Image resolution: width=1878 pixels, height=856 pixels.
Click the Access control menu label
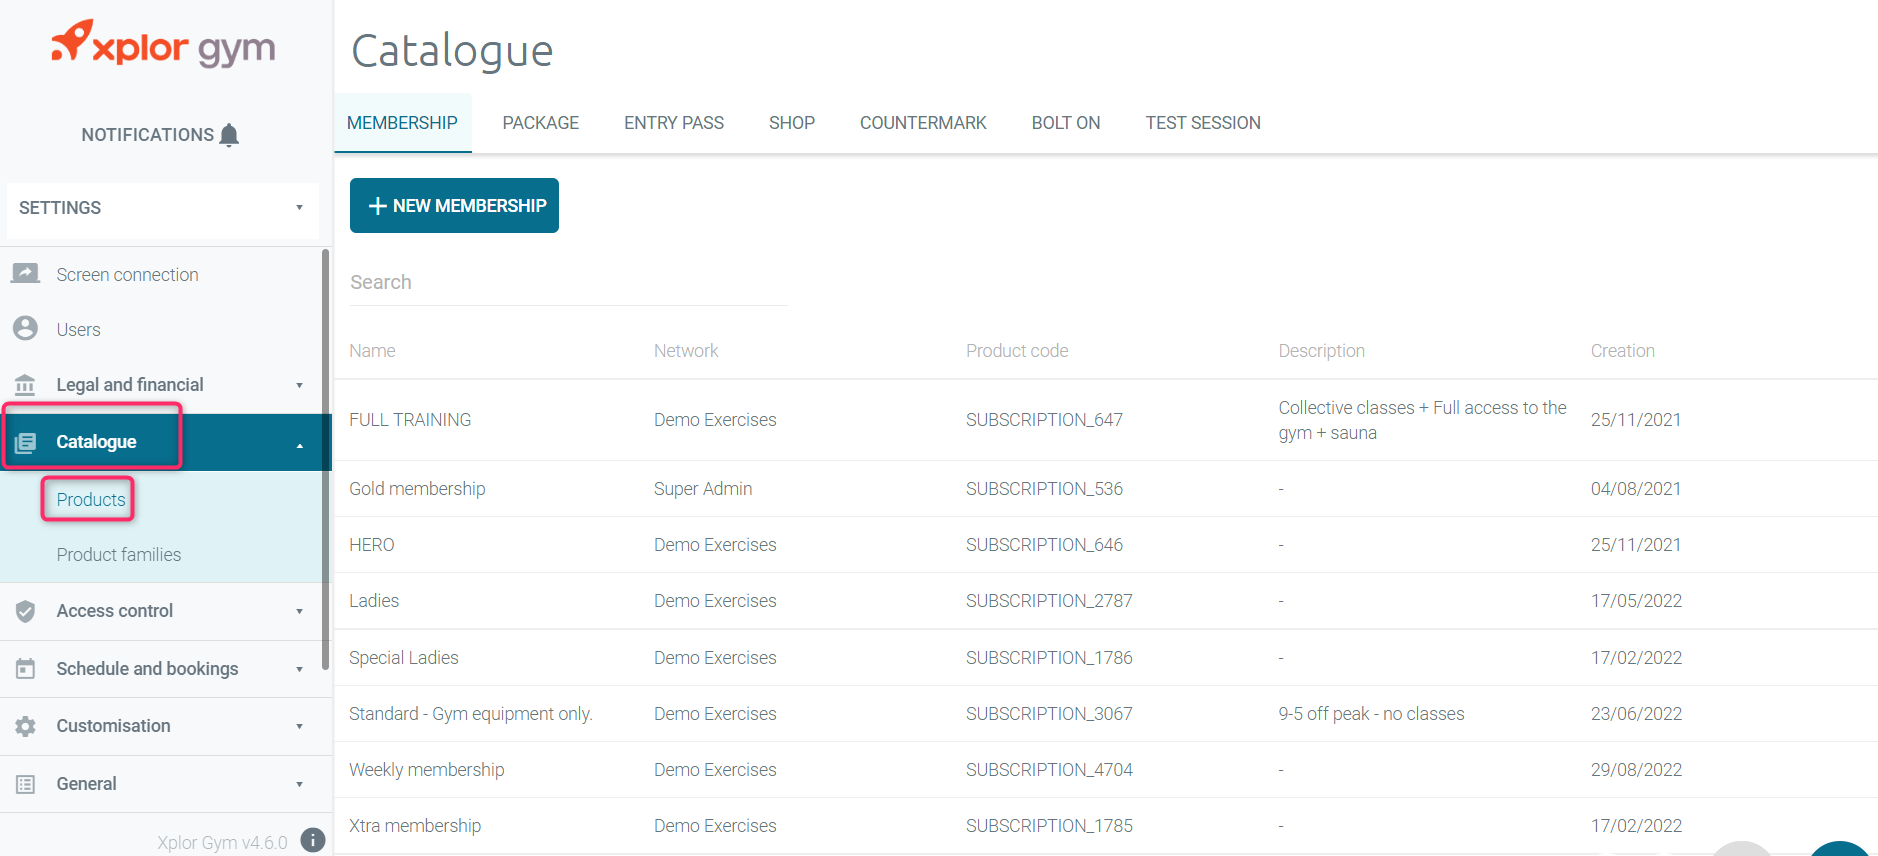[x=114, y=611]
